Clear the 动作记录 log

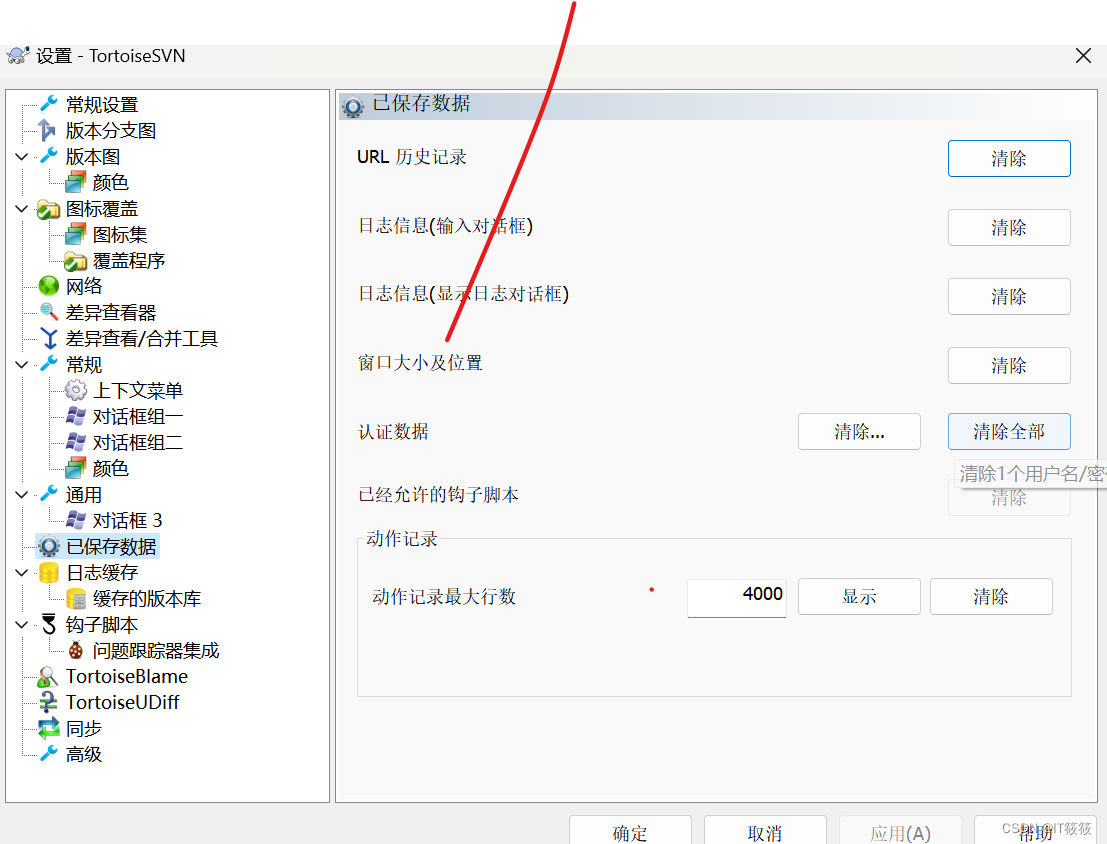991,597
